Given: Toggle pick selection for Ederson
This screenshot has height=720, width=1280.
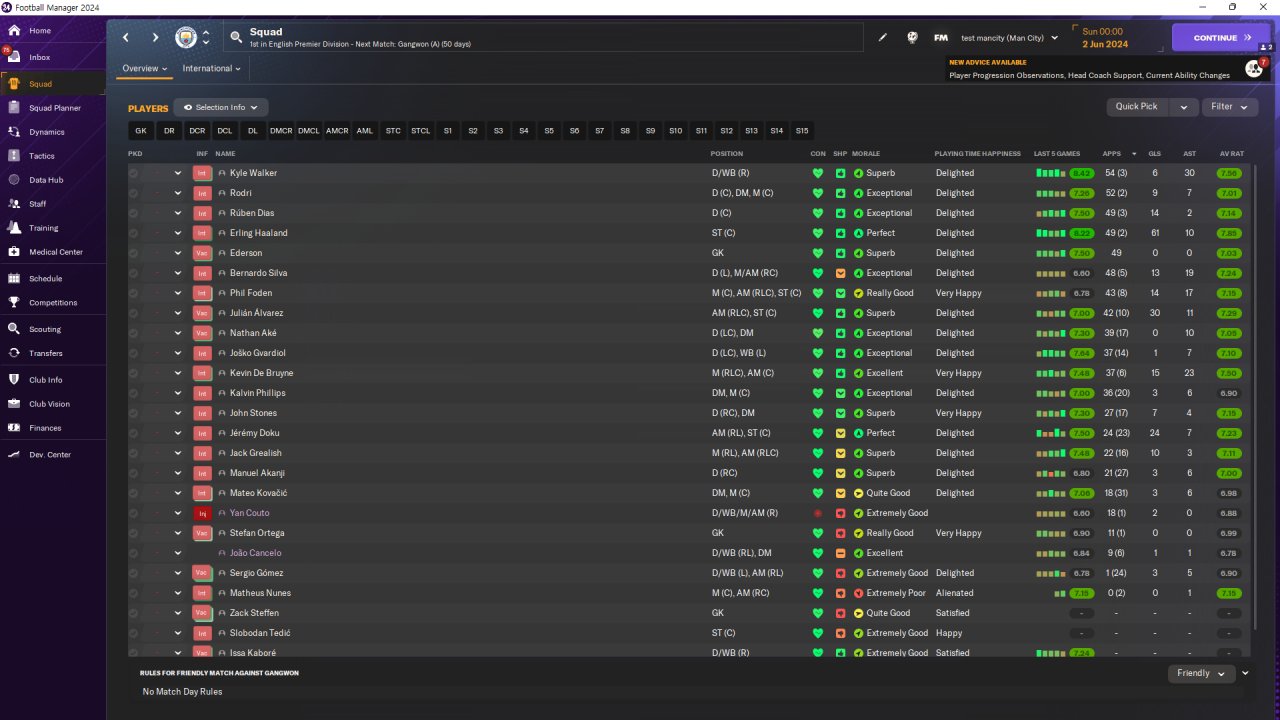Looking at the screenshot, I should point(133,253).
